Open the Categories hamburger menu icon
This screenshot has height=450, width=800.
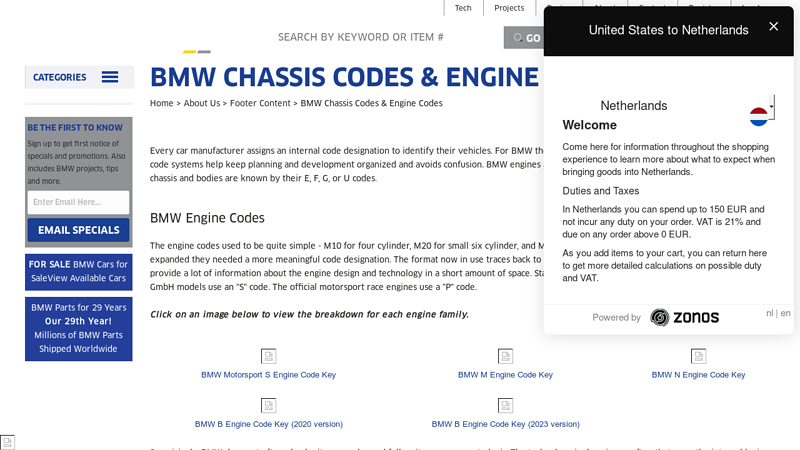pos(110,77)
